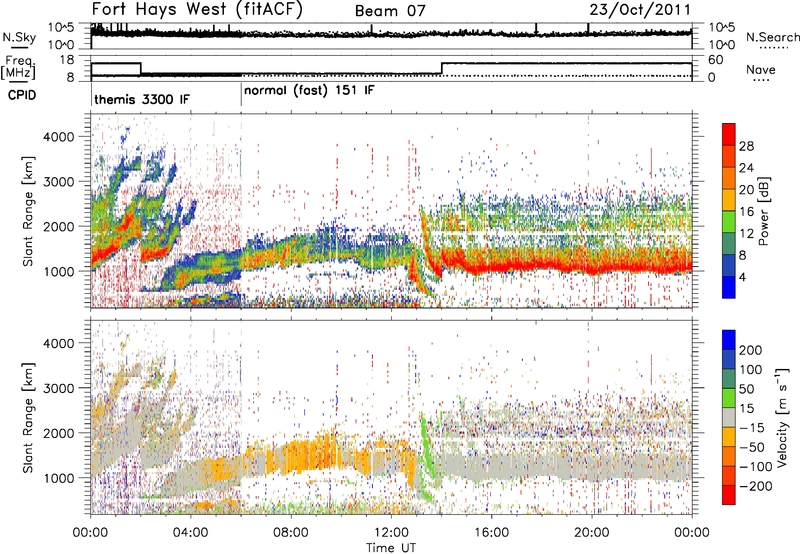Click the '12:00' time axis label
The height and width of the screenshot is (554, 800).
point(391,533)
